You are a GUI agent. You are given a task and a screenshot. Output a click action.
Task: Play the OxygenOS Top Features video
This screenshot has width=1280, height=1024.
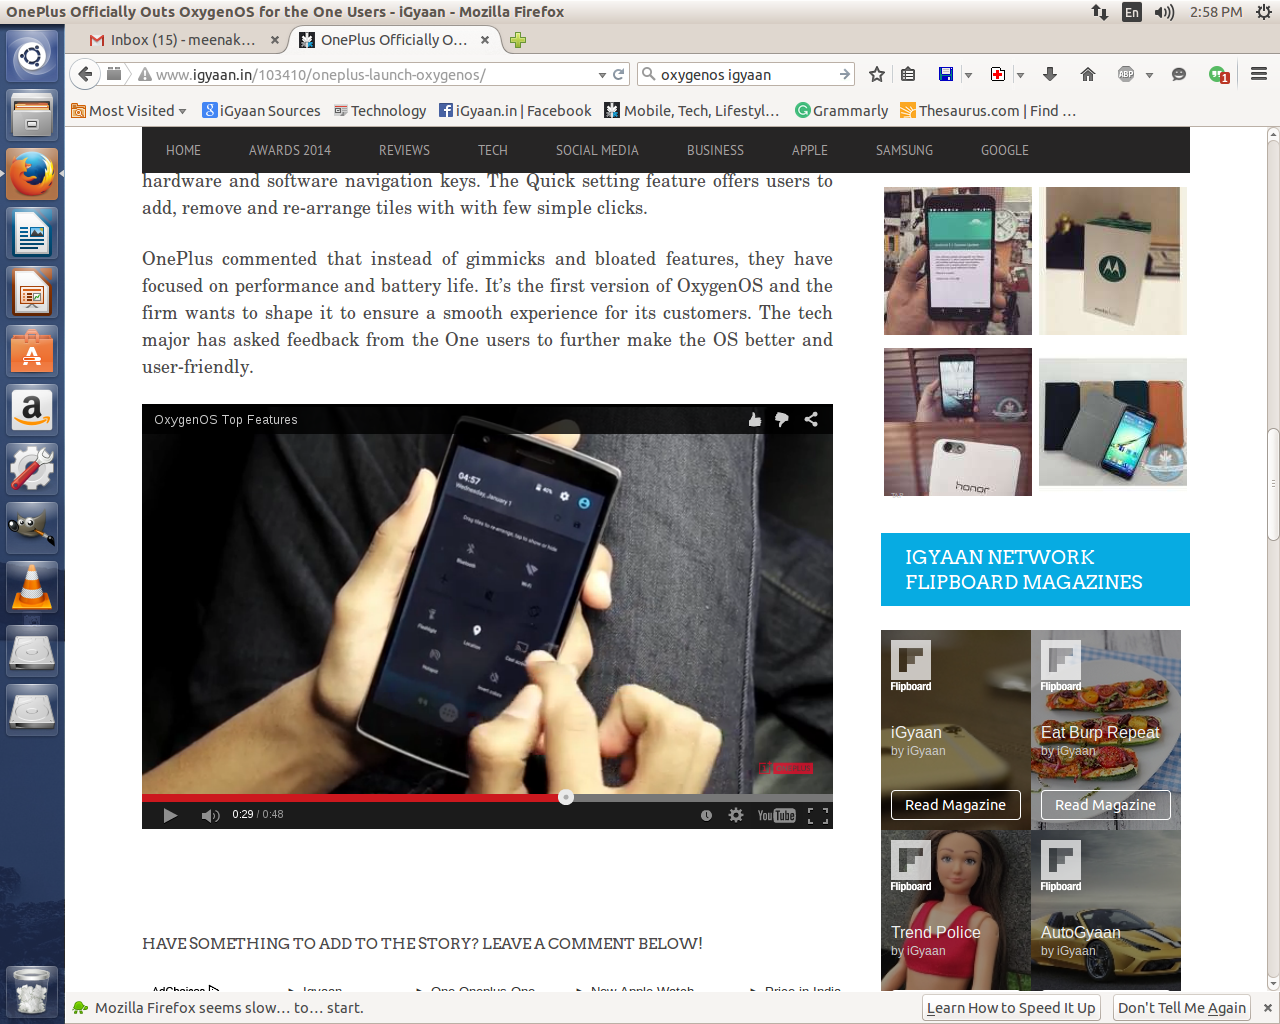coord(170,815)
